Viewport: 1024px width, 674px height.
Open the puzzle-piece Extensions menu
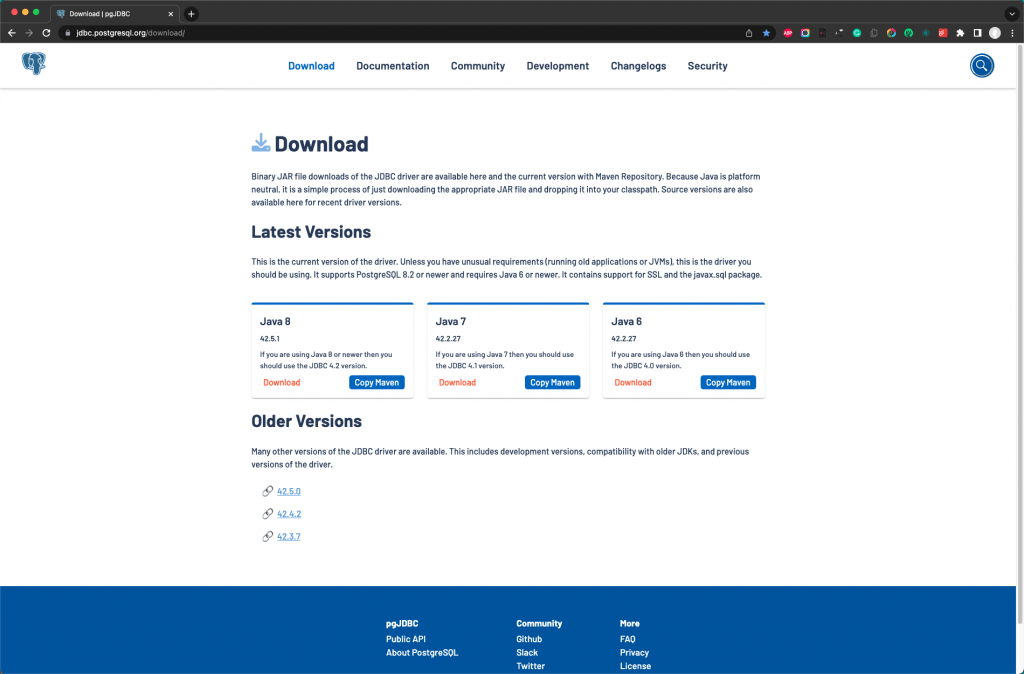click(960, 33)
